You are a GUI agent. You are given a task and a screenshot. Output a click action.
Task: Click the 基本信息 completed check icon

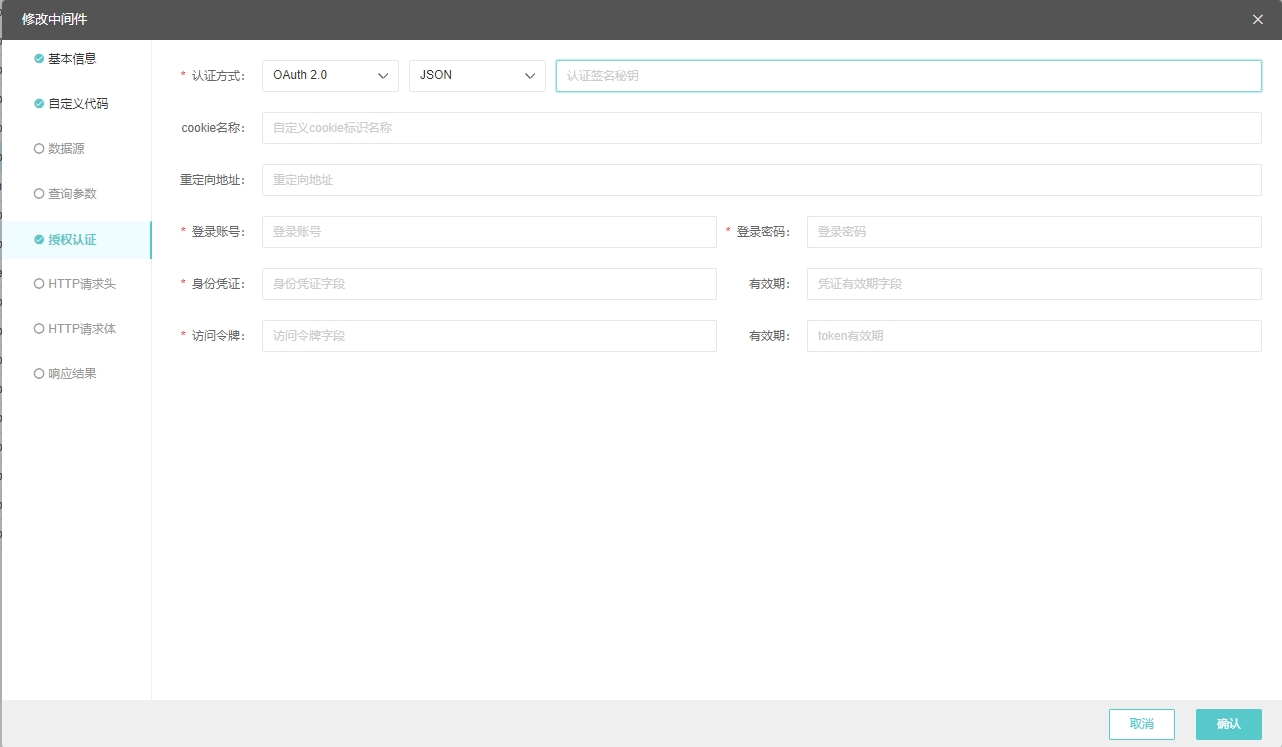tap(39, 59)
